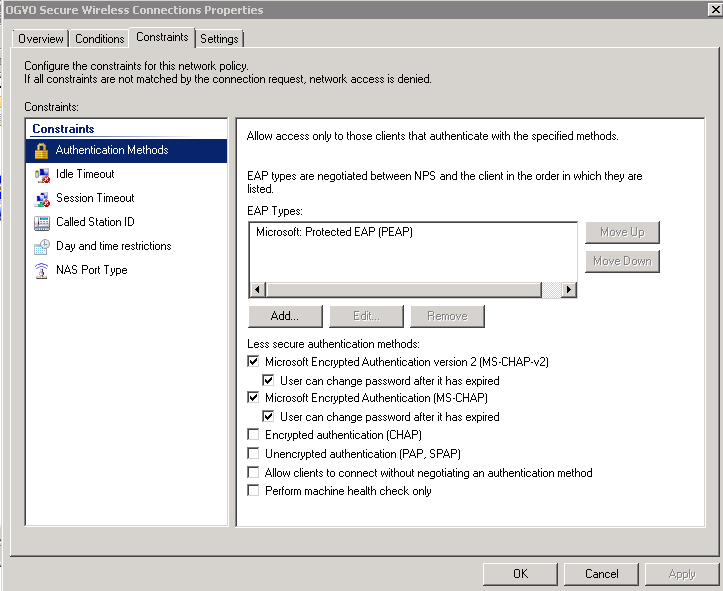Select the Called Station ID icon
This screenshot has height=591, width=723.
coord(41,223)
